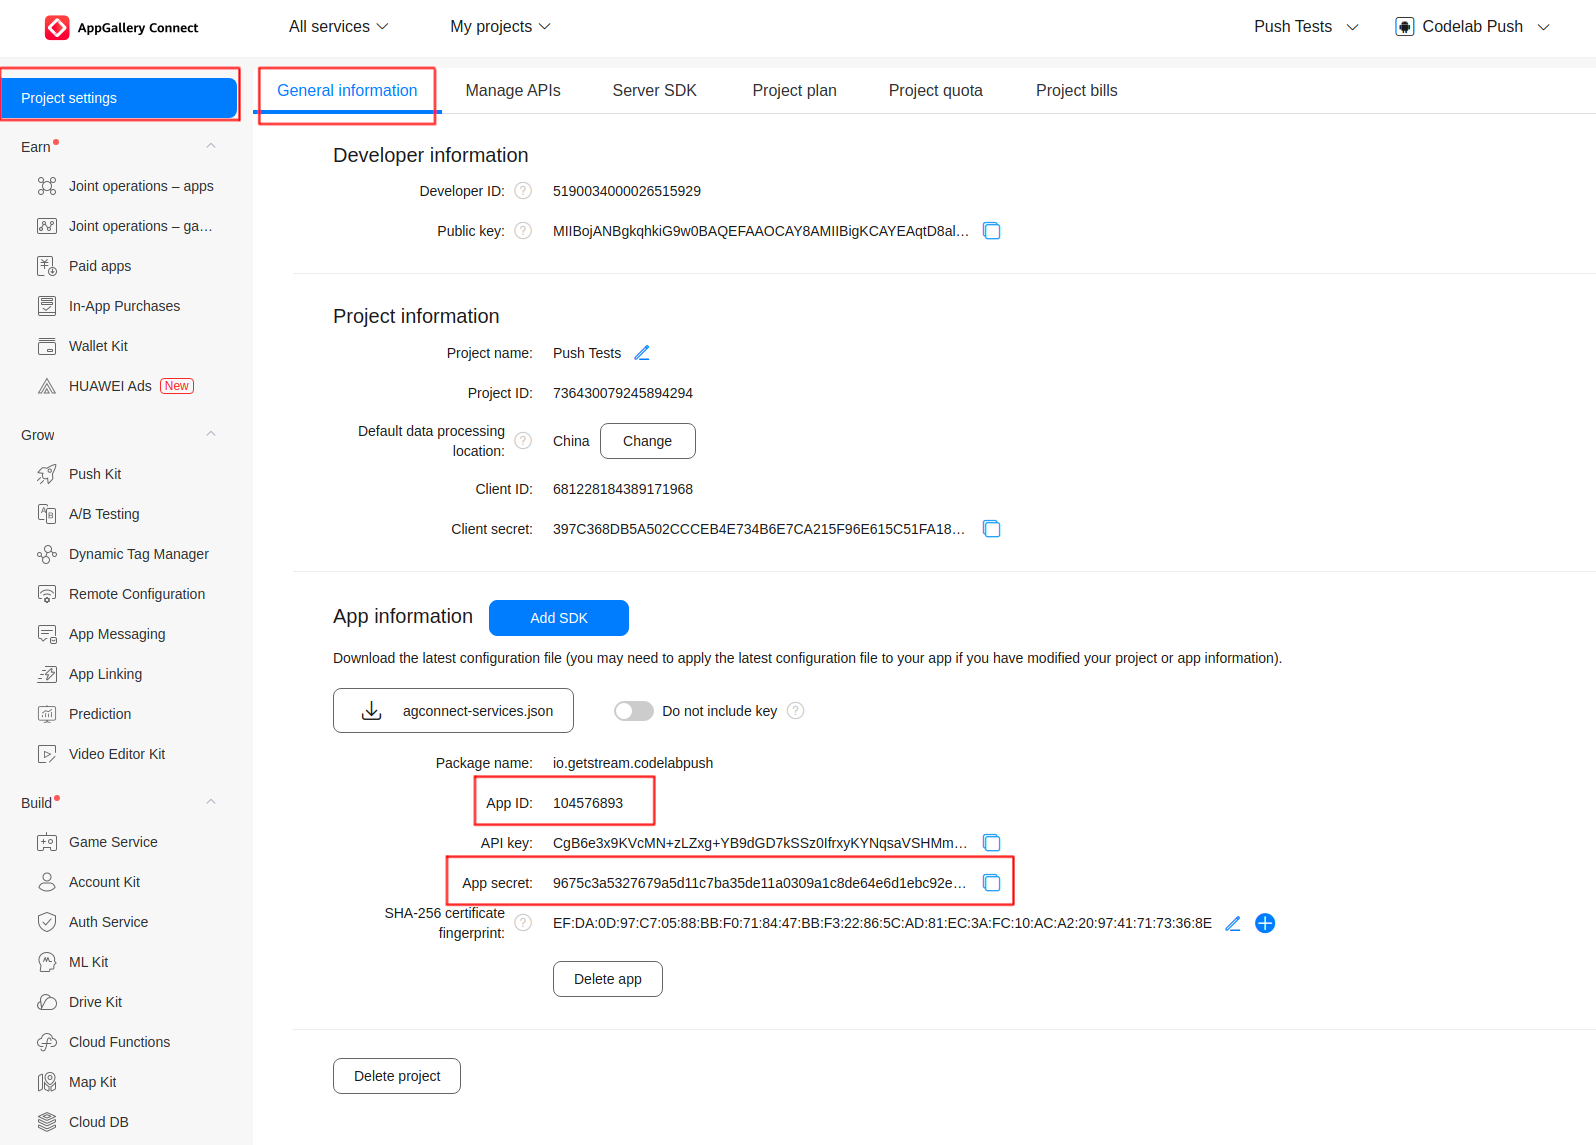Copy the App secret value
This screenshot has width=1596, height=1145.
[x=991, y=883]
